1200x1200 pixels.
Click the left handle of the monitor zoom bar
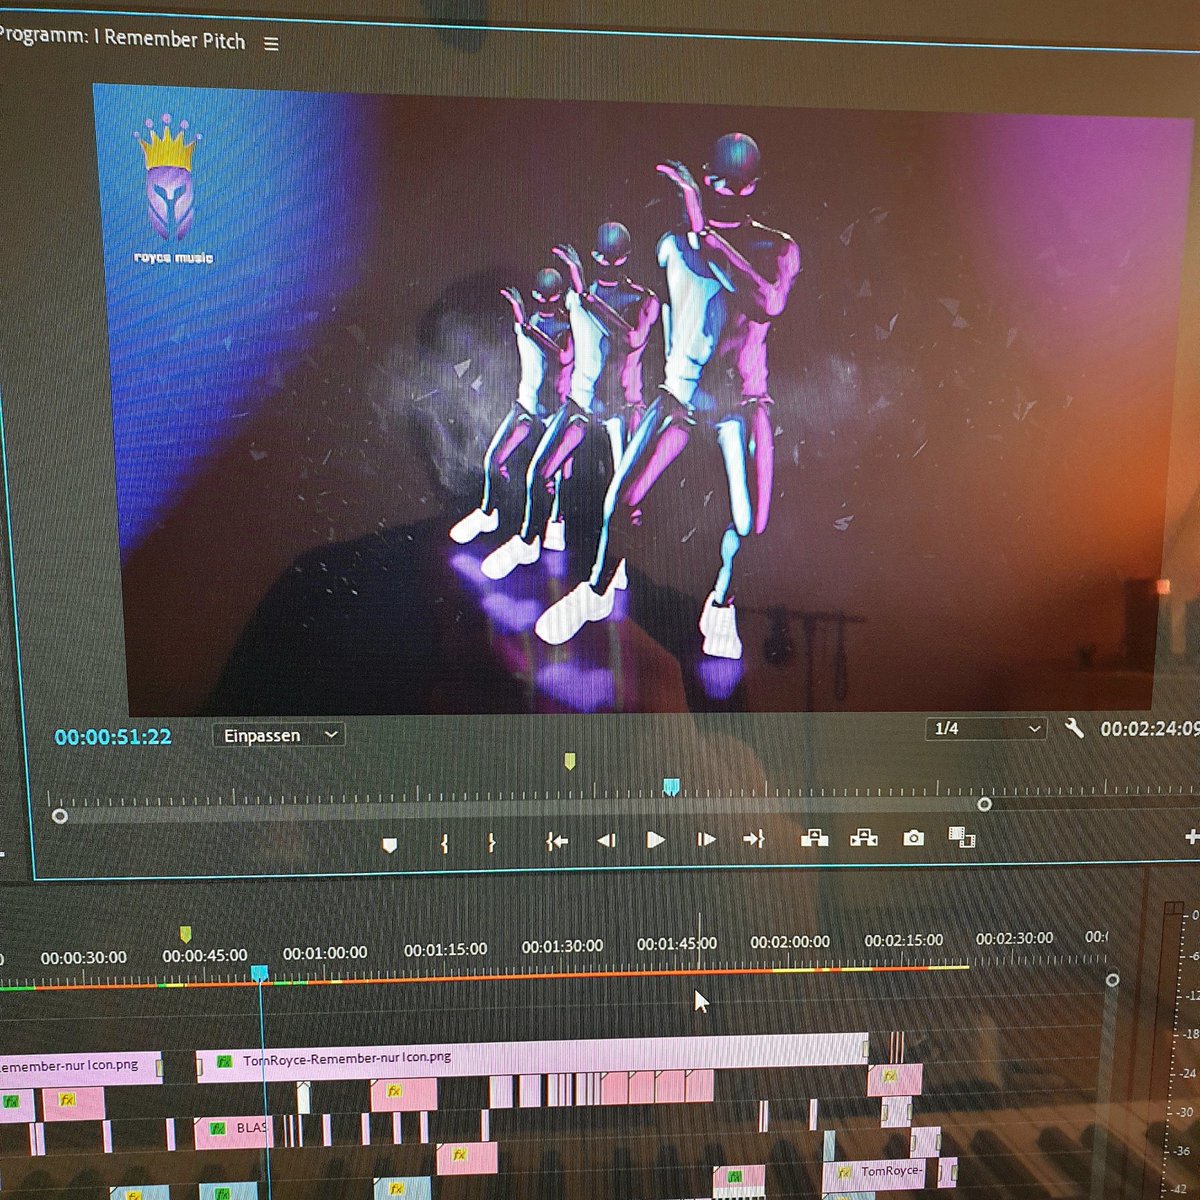click(x=60, y=816)
